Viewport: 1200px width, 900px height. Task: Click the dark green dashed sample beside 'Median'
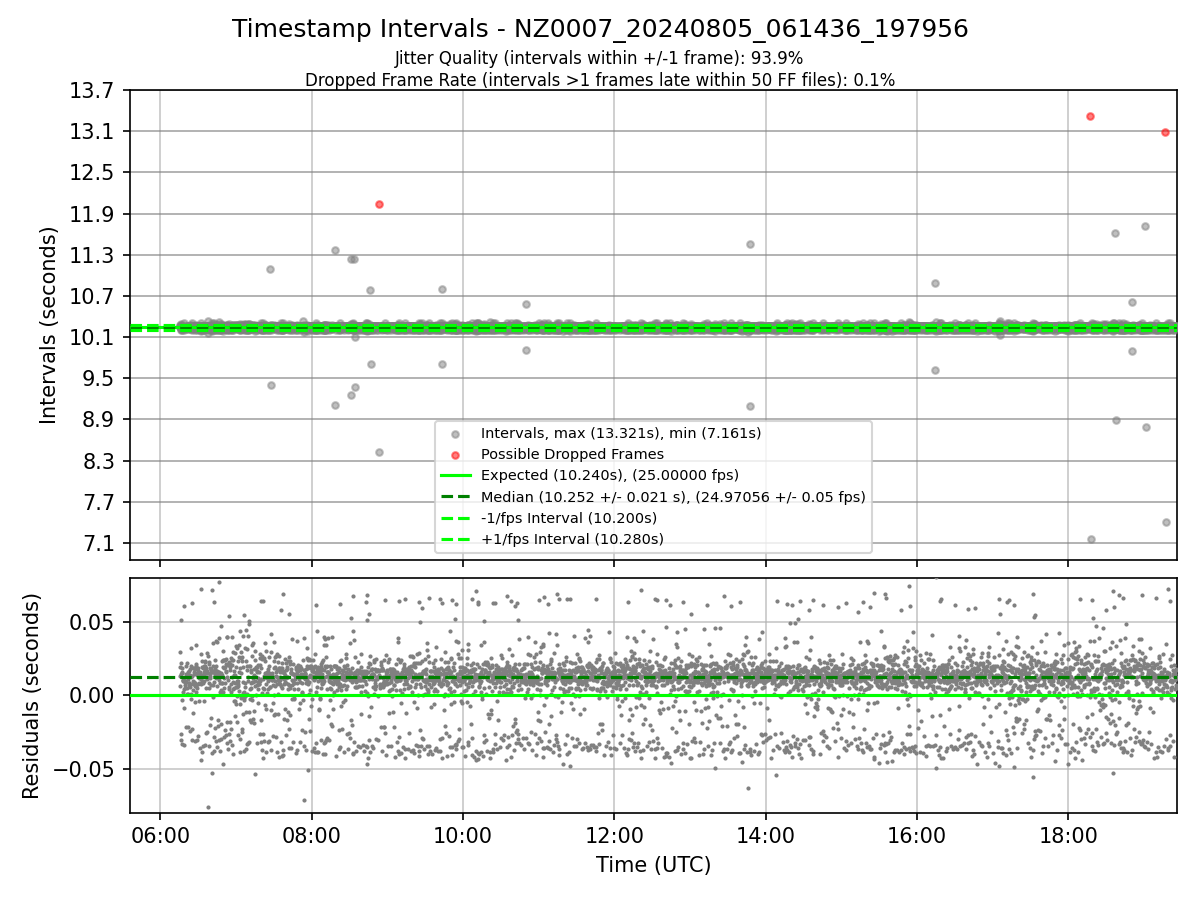point(456,497)
